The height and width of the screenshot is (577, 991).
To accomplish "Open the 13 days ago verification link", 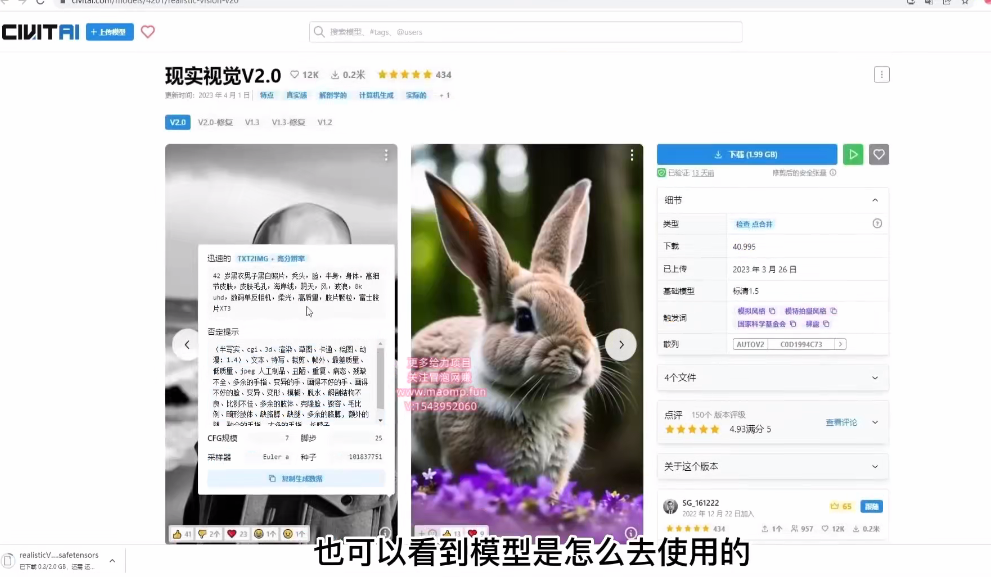I will [x=703, y=173].
